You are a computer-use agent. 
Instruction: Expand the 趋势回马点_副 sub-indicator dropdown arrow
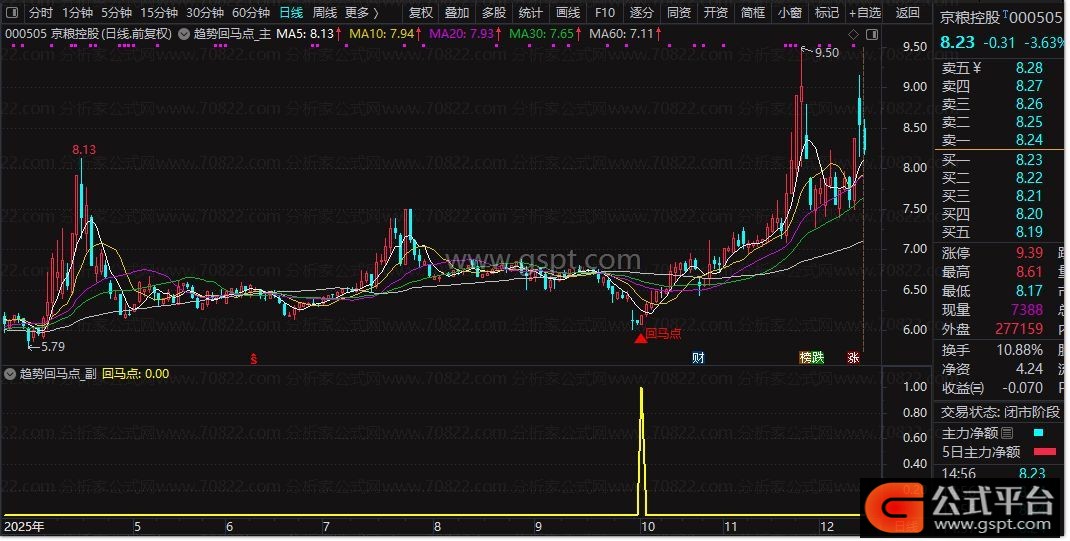[x=10, y=374]
